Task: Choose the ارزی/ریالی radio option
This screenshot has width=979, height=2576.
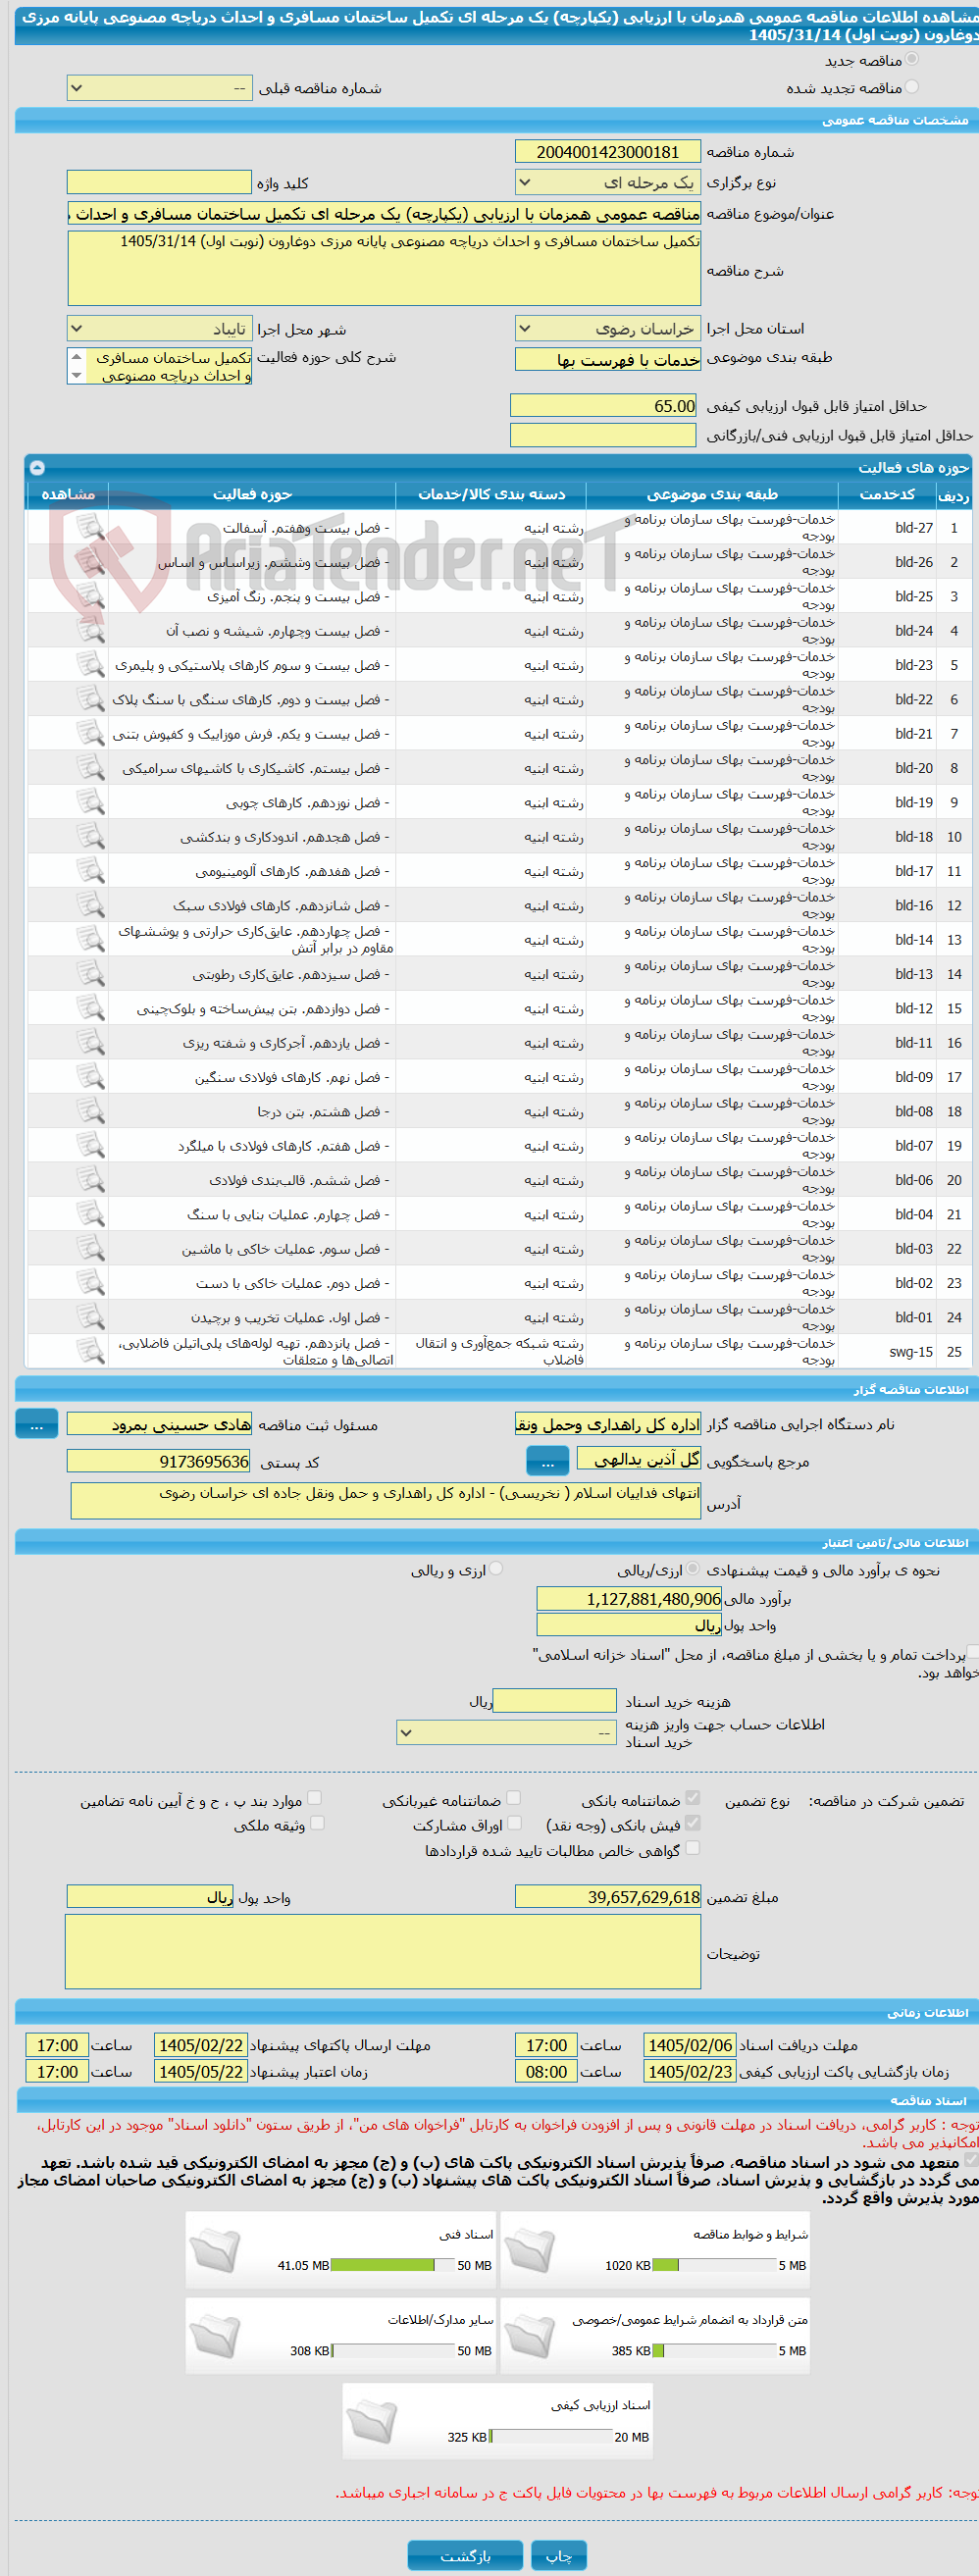Action: point(693,1568)
